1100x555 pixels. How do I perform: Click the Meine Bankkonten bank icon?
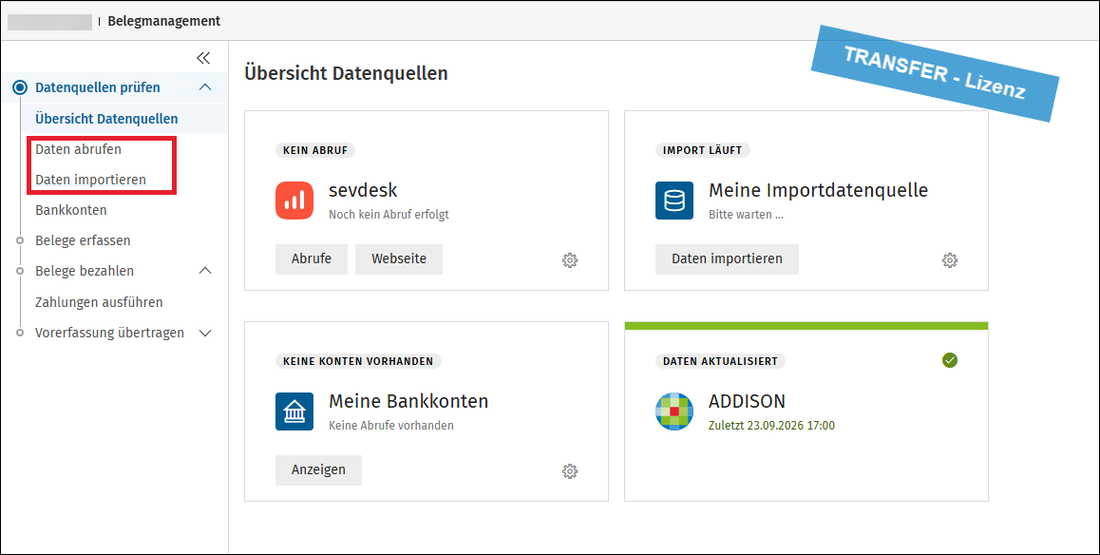(x=294, y=411)
